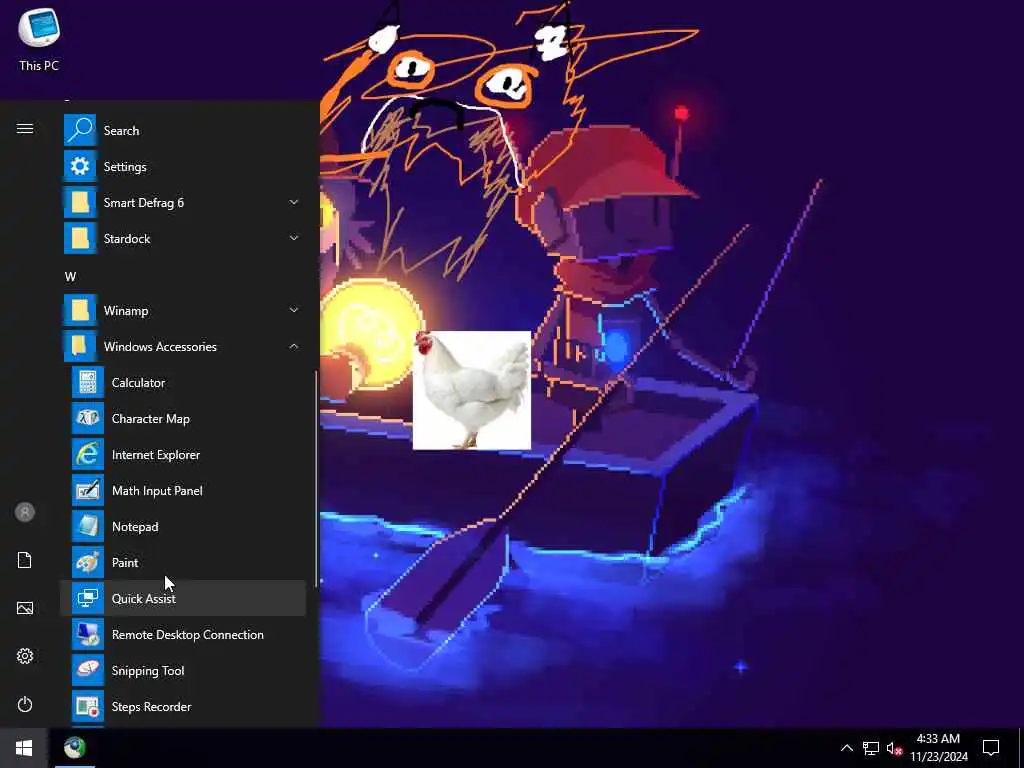
Task: Click the muted volume icon in tray
Action: 894,748
